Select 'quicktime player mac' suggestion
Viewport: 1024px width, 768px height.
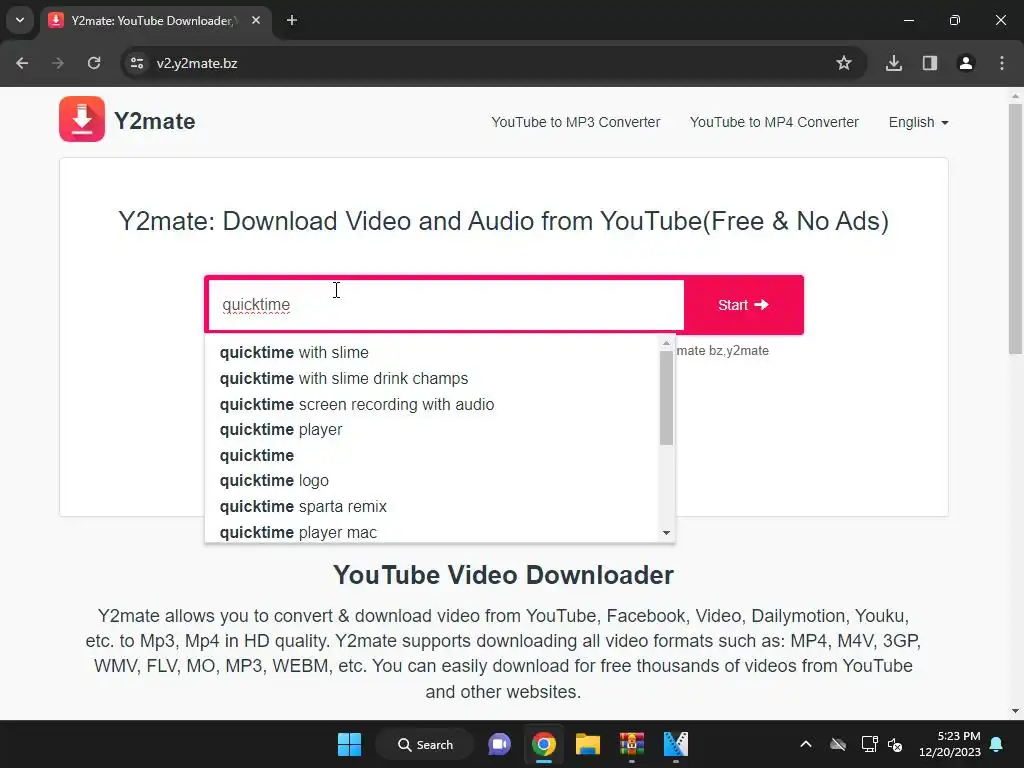tap(432, 532)
